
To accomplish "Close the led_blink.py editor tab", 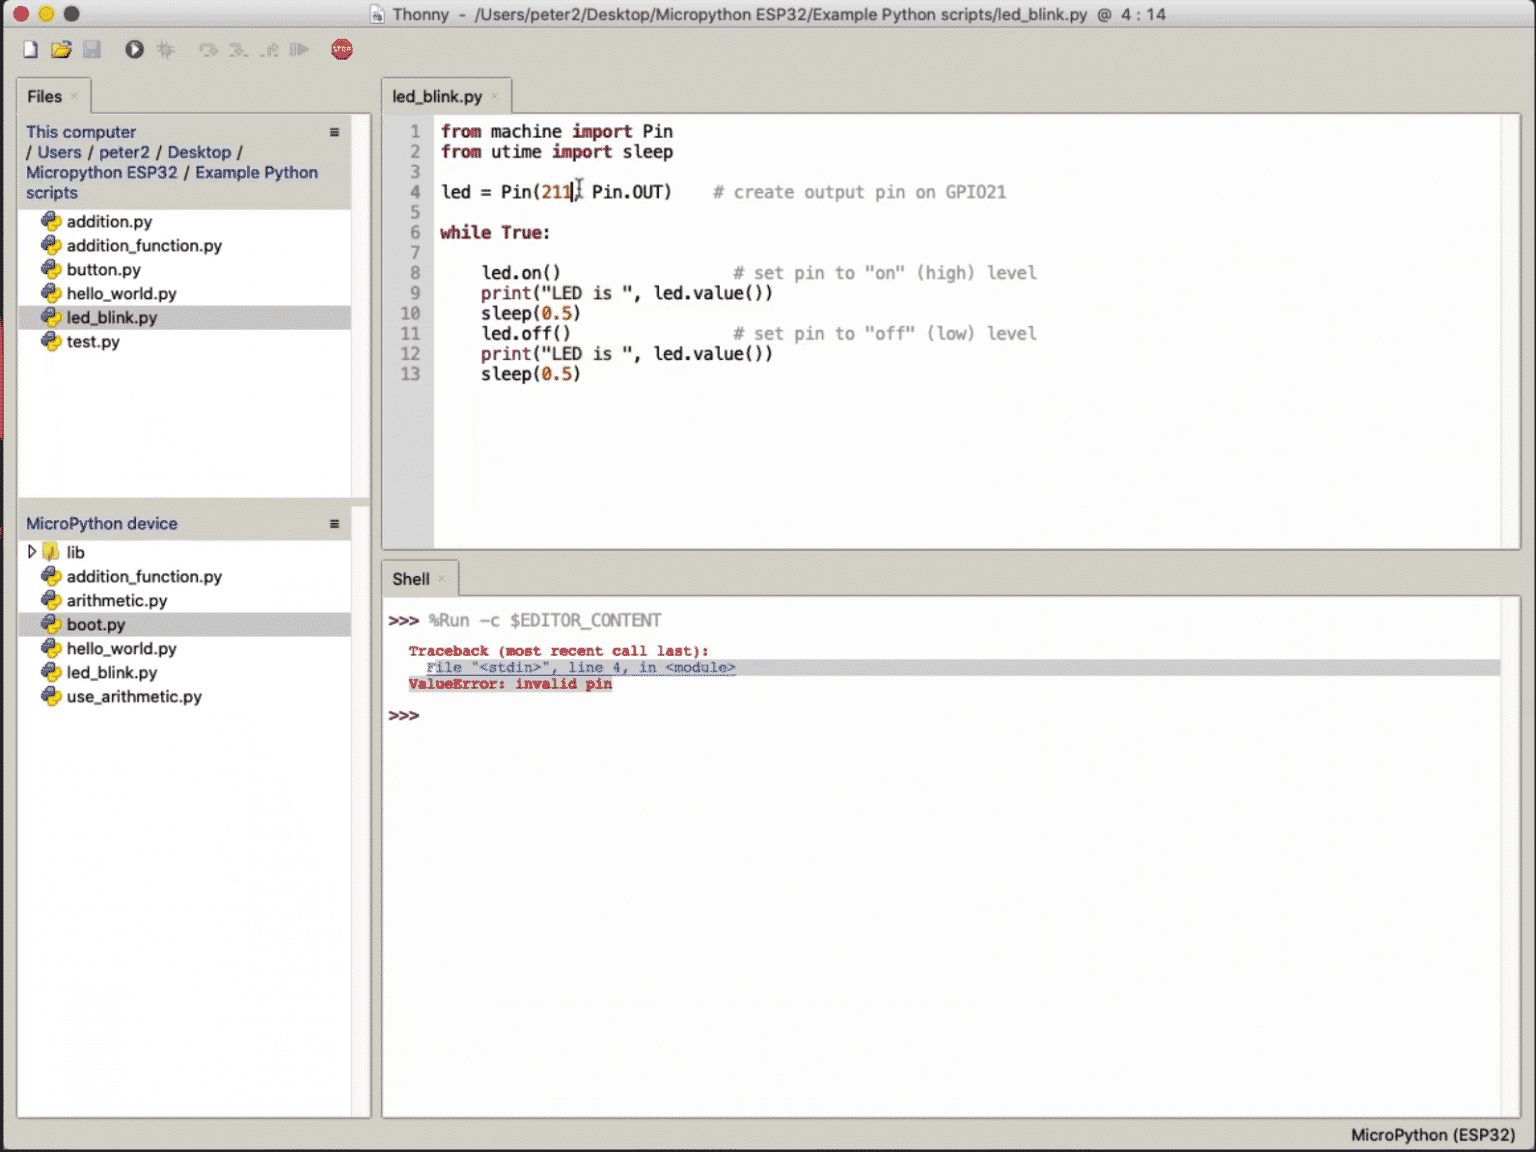I will pos(494,96).
